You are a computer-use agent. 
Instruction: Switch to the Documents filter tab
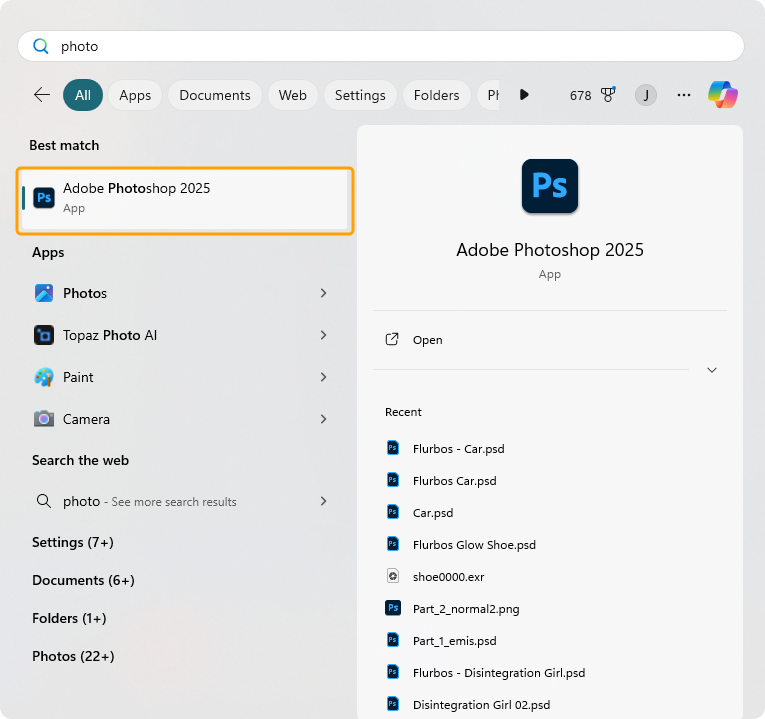(215, 95)
